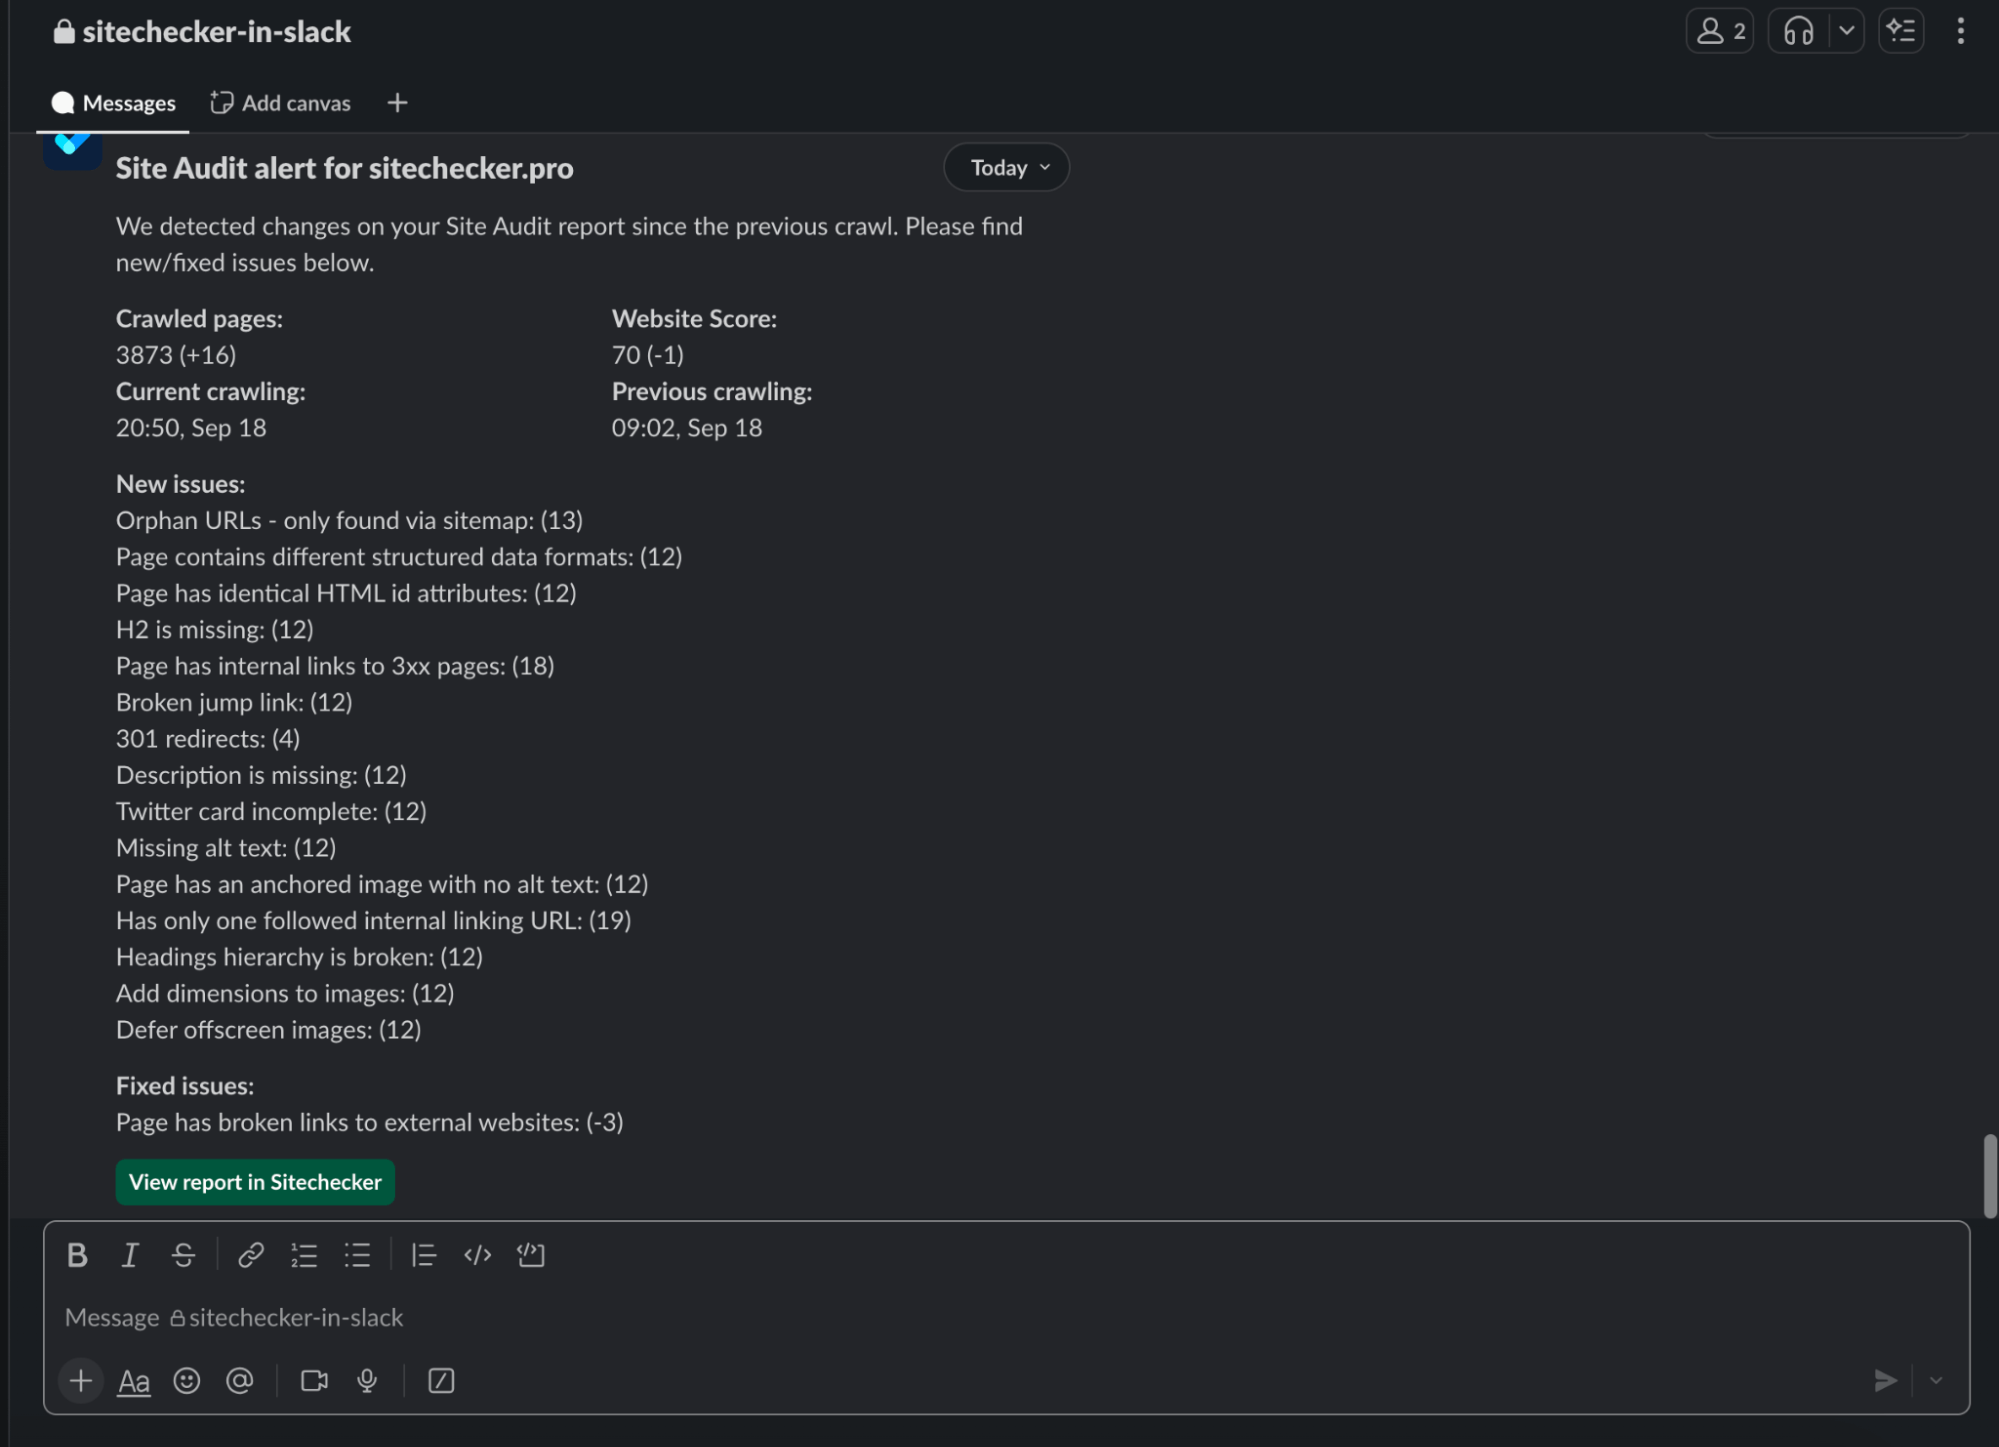This screenshot has height=1447, width=1999.
Task: Click Website Score value '70 (-1)'
Action: (x=648, y=355)
